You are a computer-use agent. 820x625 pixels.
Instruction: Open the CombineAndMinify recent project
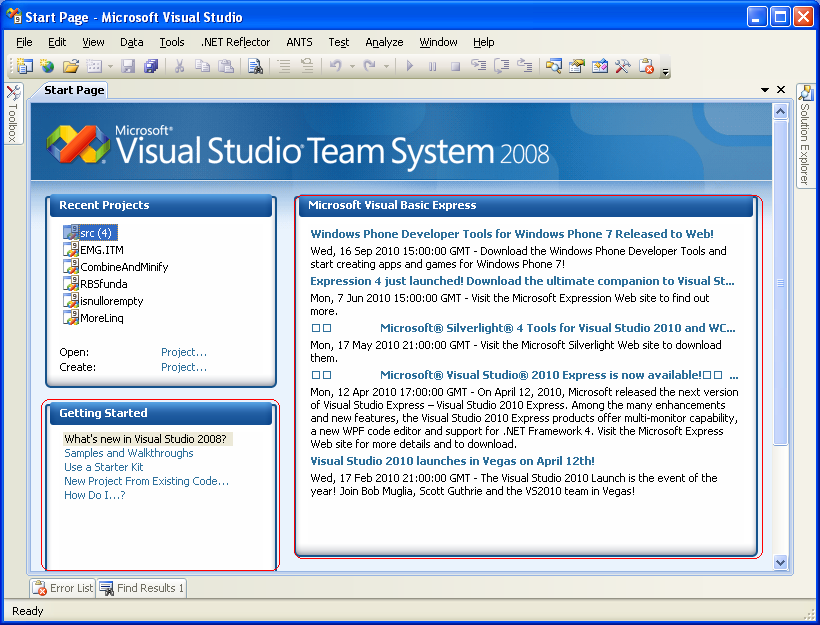coord(124,267)
